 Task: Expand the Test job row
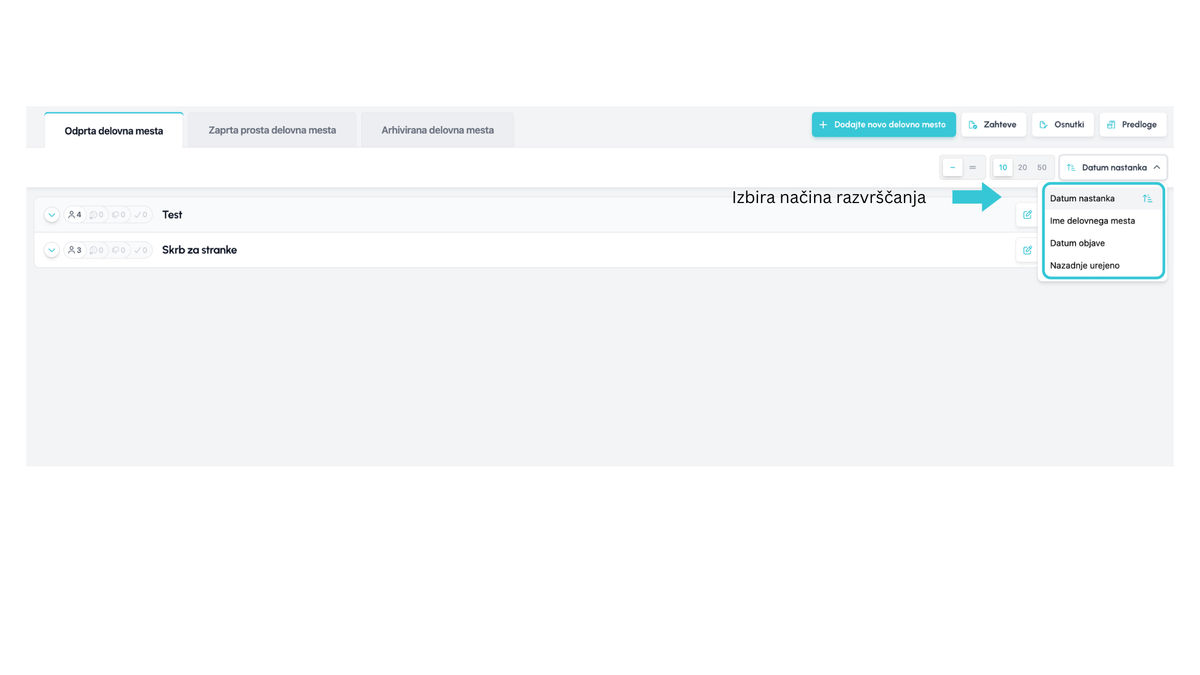(52, 215)
